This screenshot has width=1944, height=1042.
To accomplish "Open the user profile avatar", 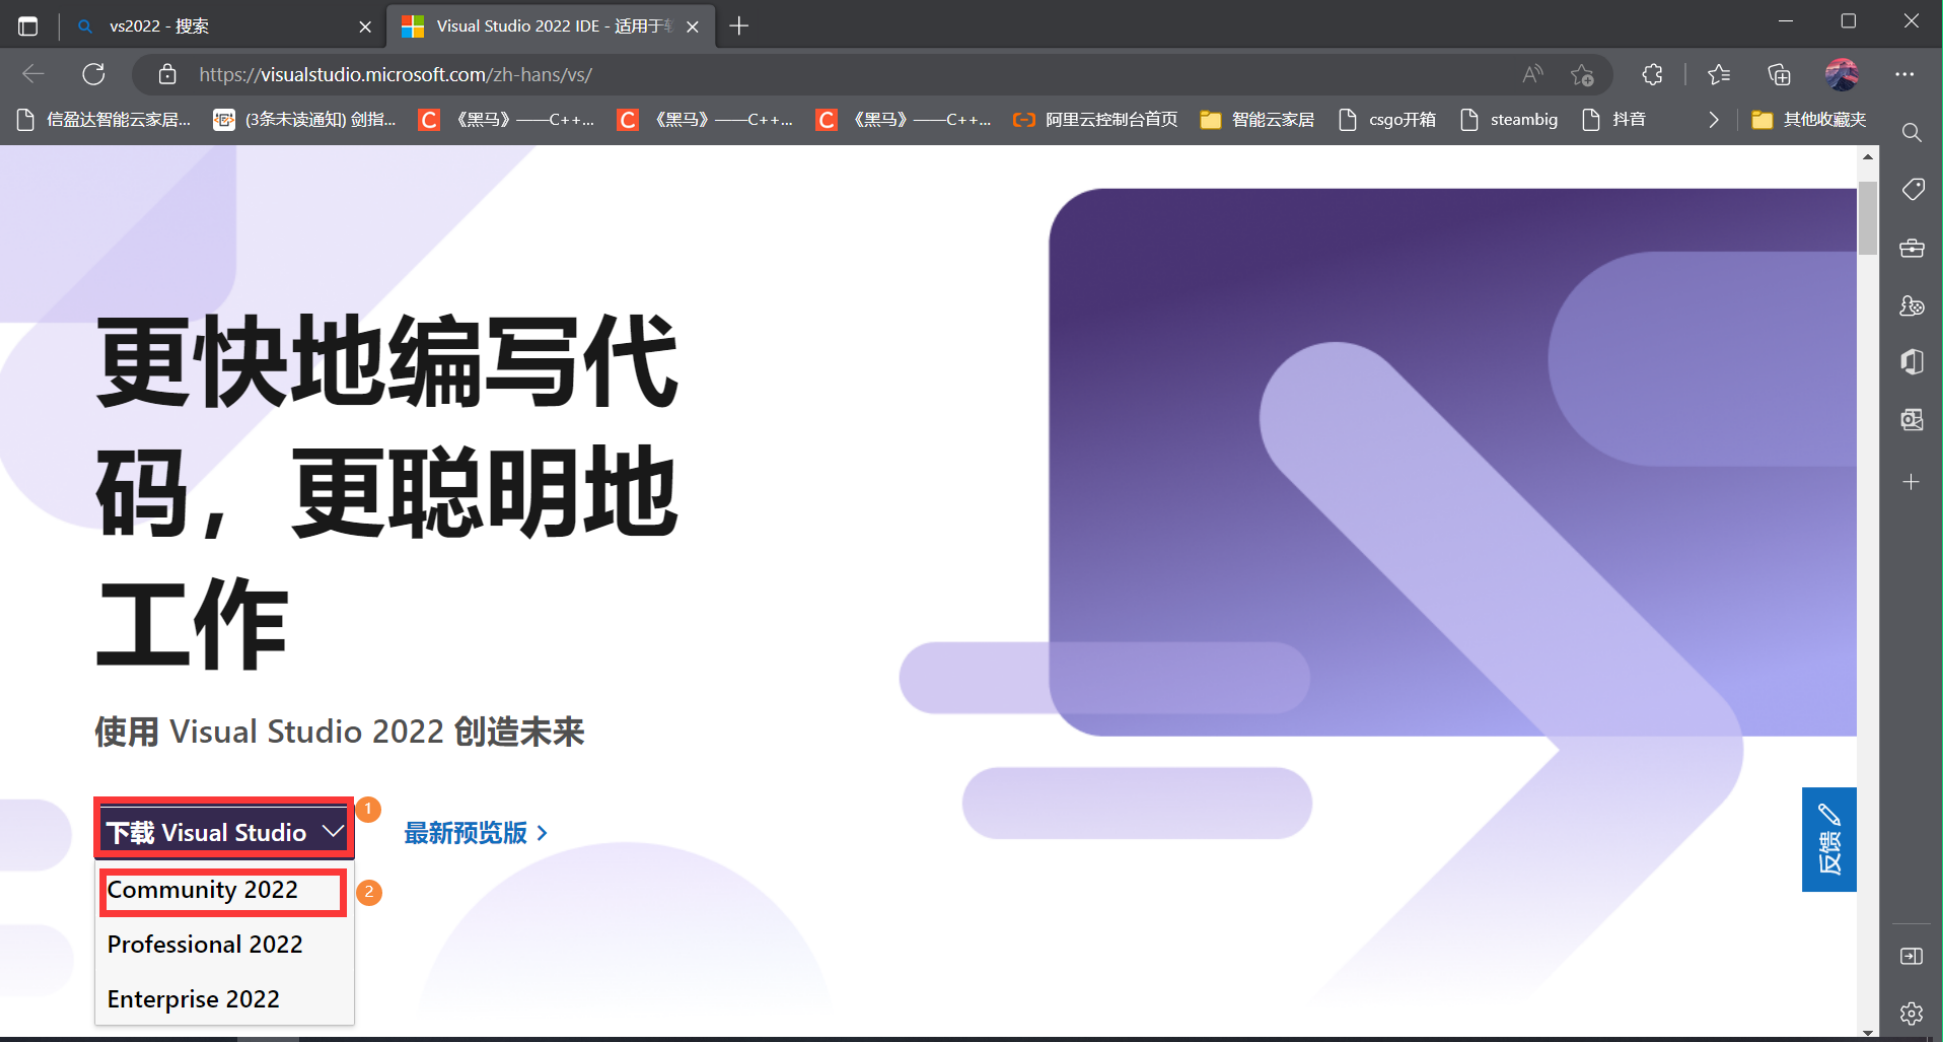I will click(1841, 74).
